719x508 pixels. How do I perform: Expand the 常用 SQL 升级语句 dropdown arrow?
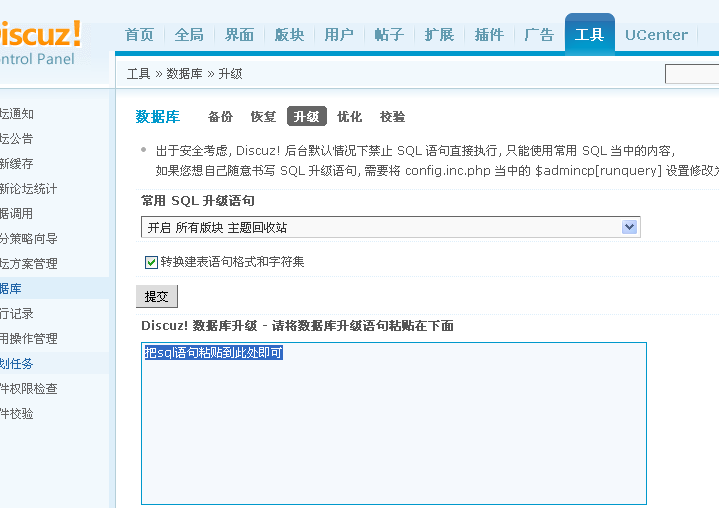[629, 227]
